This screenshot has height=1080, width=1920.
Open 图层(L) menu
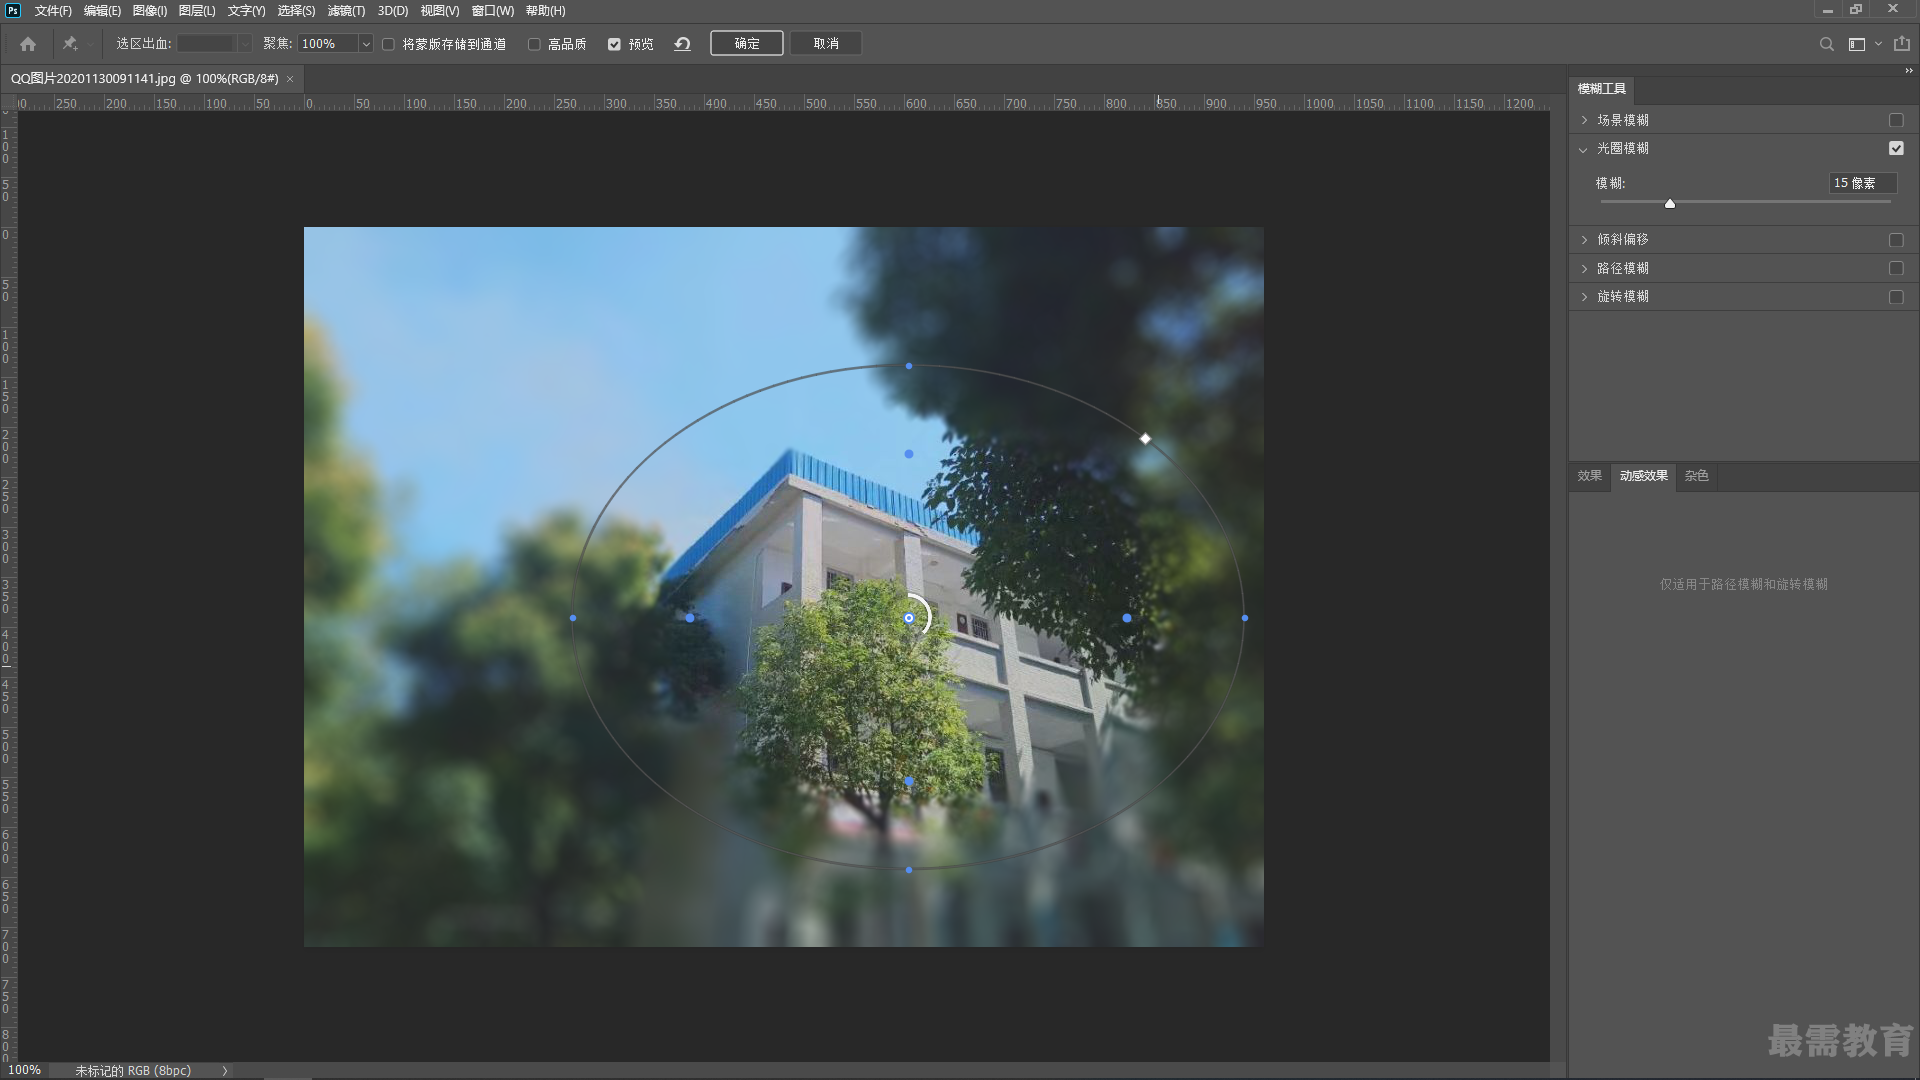[x=197, y=11]
